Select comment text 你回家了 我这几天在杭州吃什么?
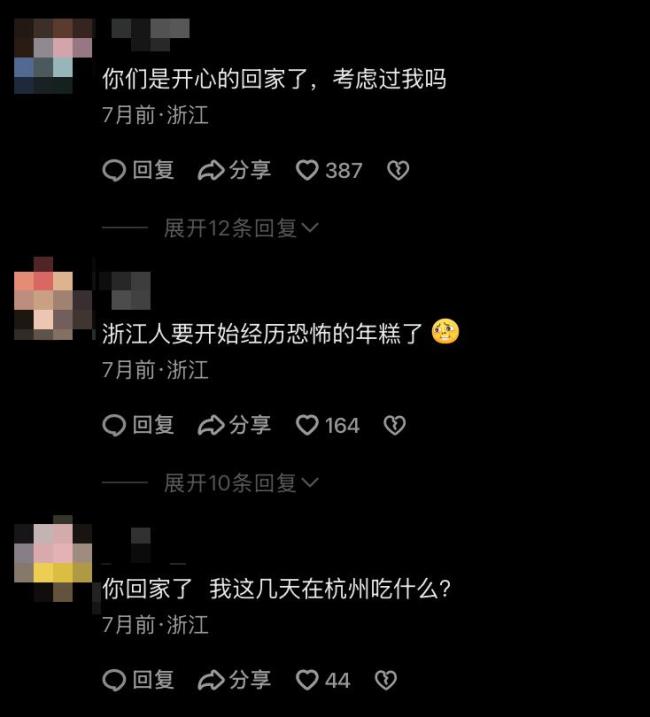The image size is (650, 717). click(277, 589)
